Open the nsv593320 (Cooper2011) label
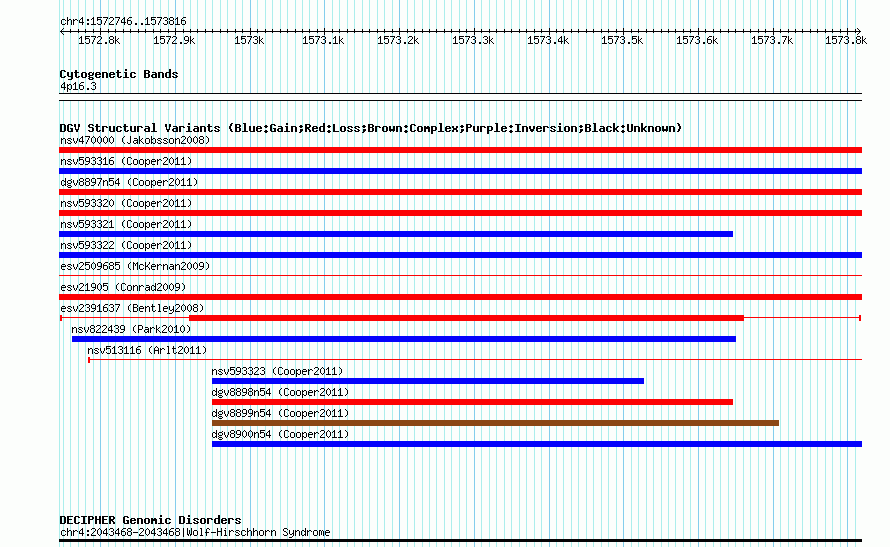 pos(126,203)
